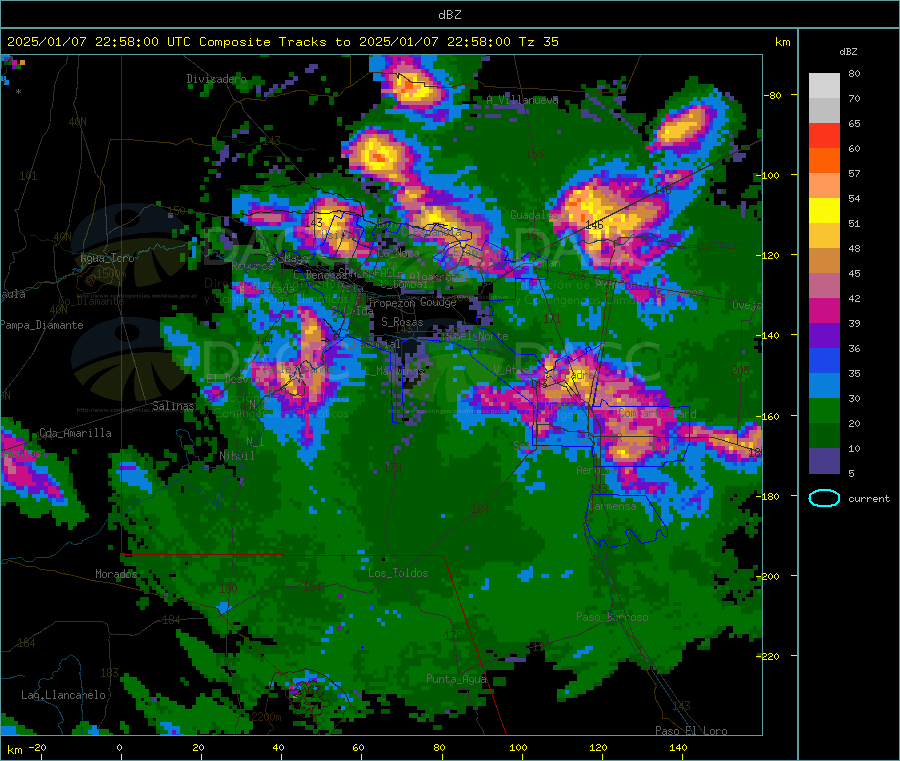This screenshot has height=761, width=900.
Task: Pick the green 20-30 dBZ swatch
Action: (x=824, y=411)
